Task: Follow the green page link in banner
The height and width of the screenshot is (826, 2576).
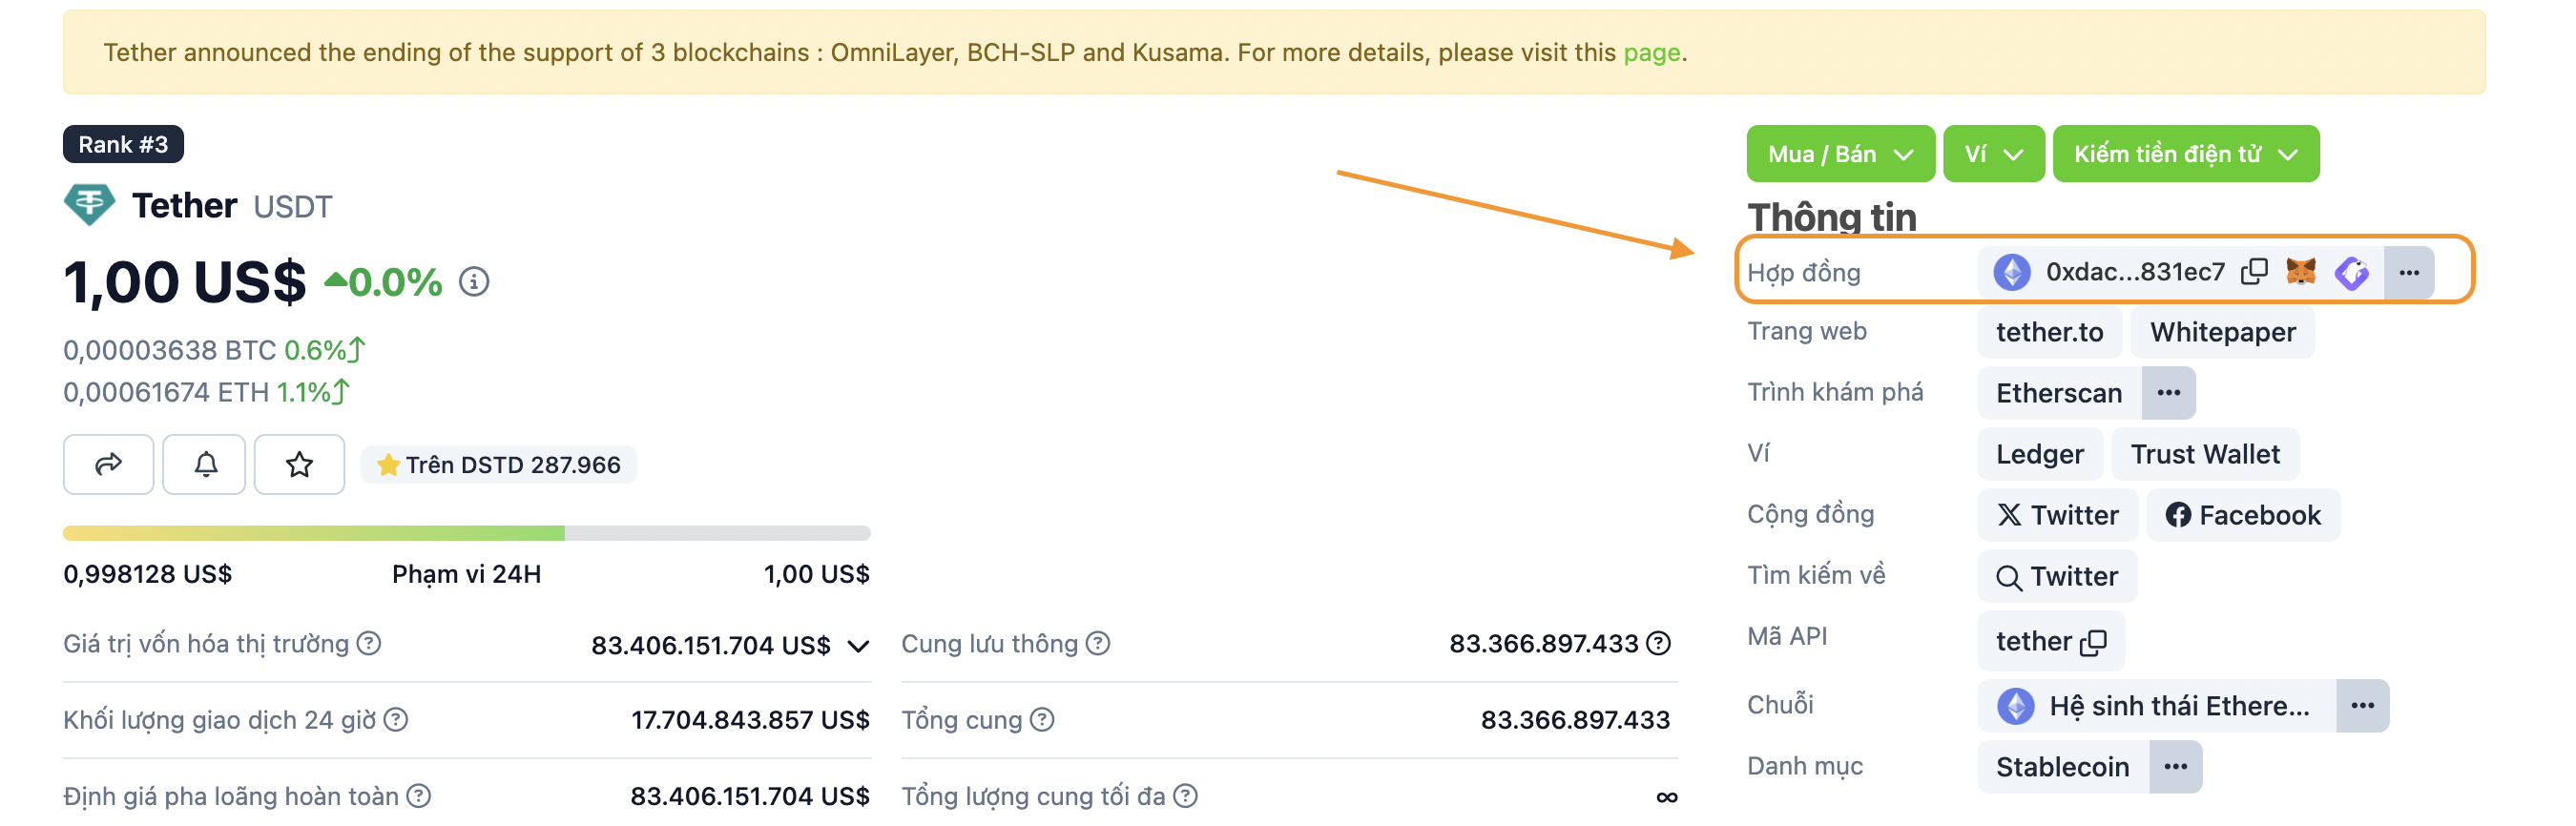Action: (x=1651, y=52)
